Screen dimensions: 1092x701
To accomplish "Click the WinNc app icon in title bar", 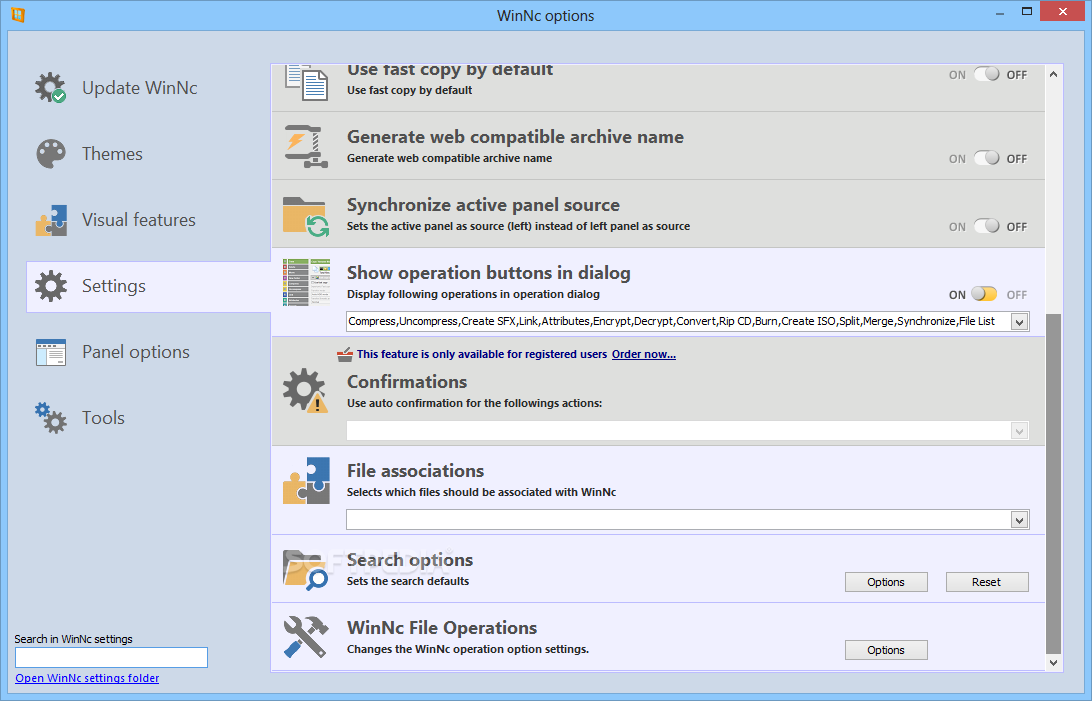I will [x=18, y=15].
